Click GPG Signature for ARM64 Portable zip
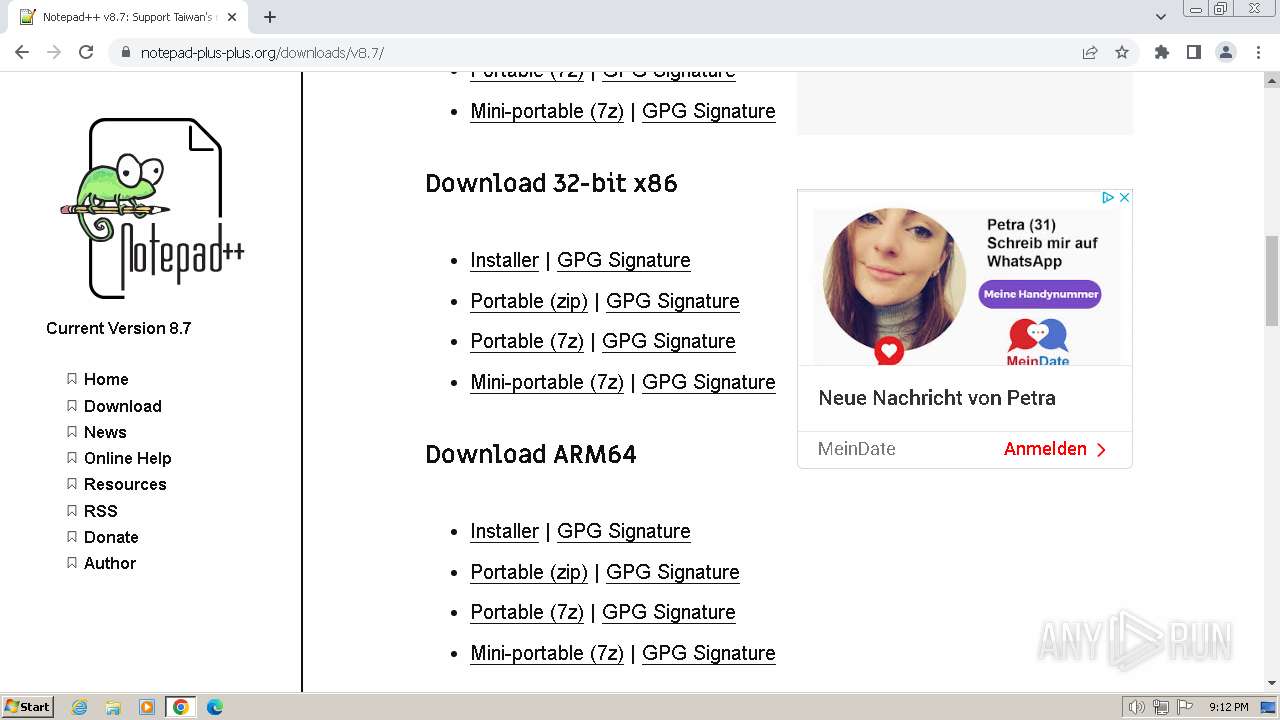Viewport: 1280px width, 720px height. click(x=673, y=572)
